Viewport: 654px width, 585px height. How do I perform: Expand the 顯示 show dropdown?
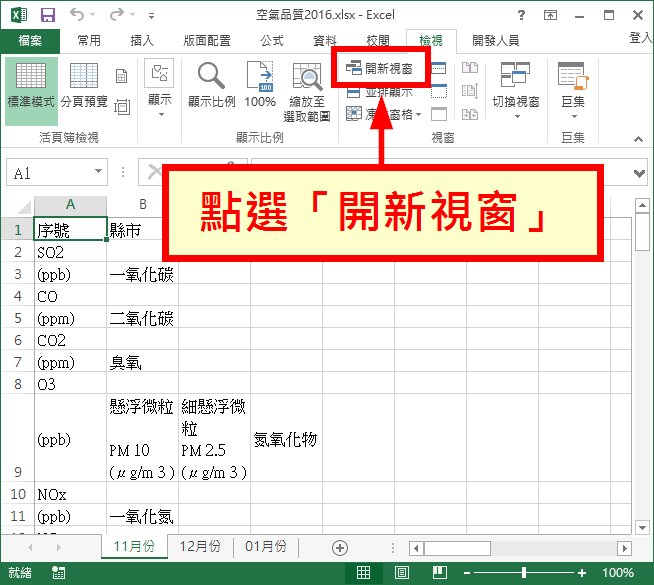point(160,90)
